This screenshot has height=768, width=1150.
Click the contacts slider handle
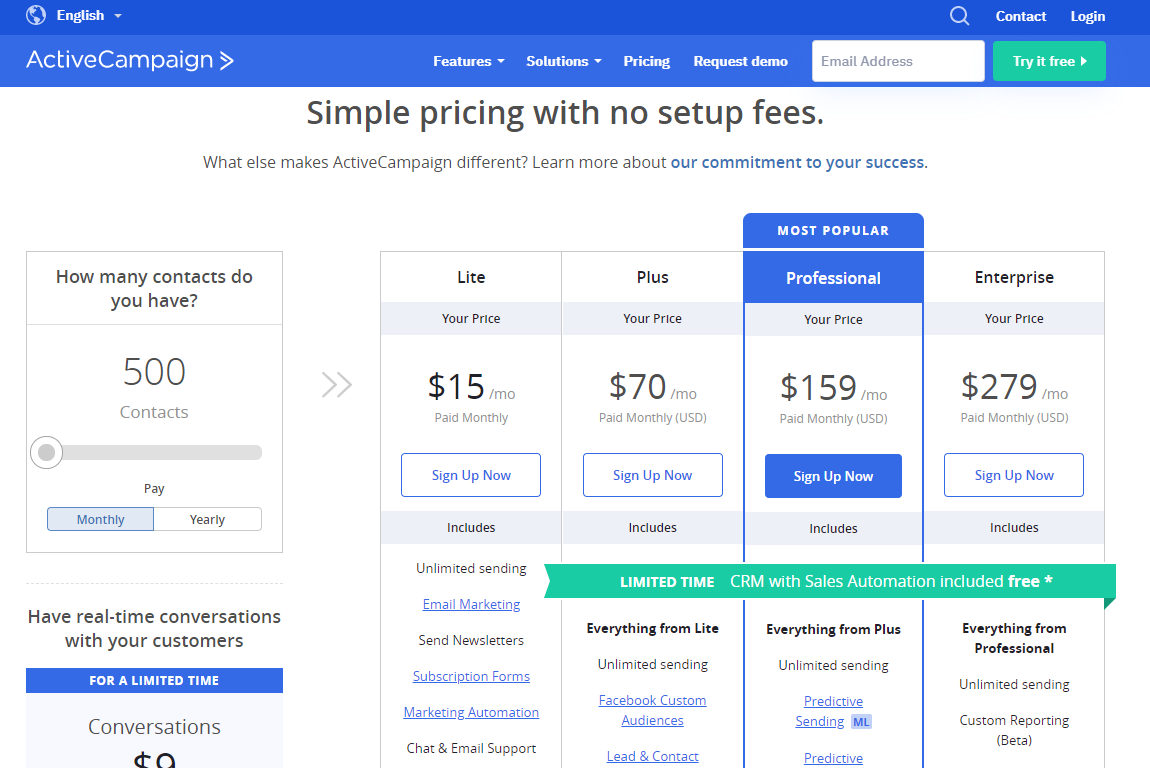pos(46,453)
